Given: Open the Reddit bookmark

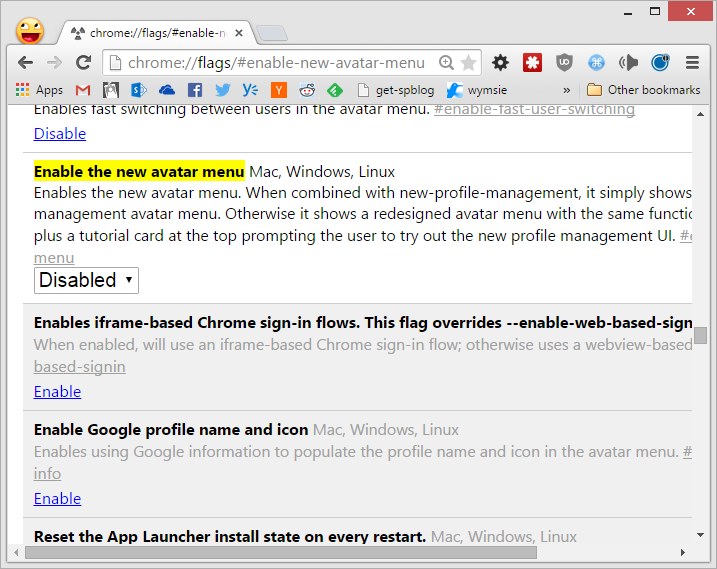Looking at the screenshot, I should 307,90.
